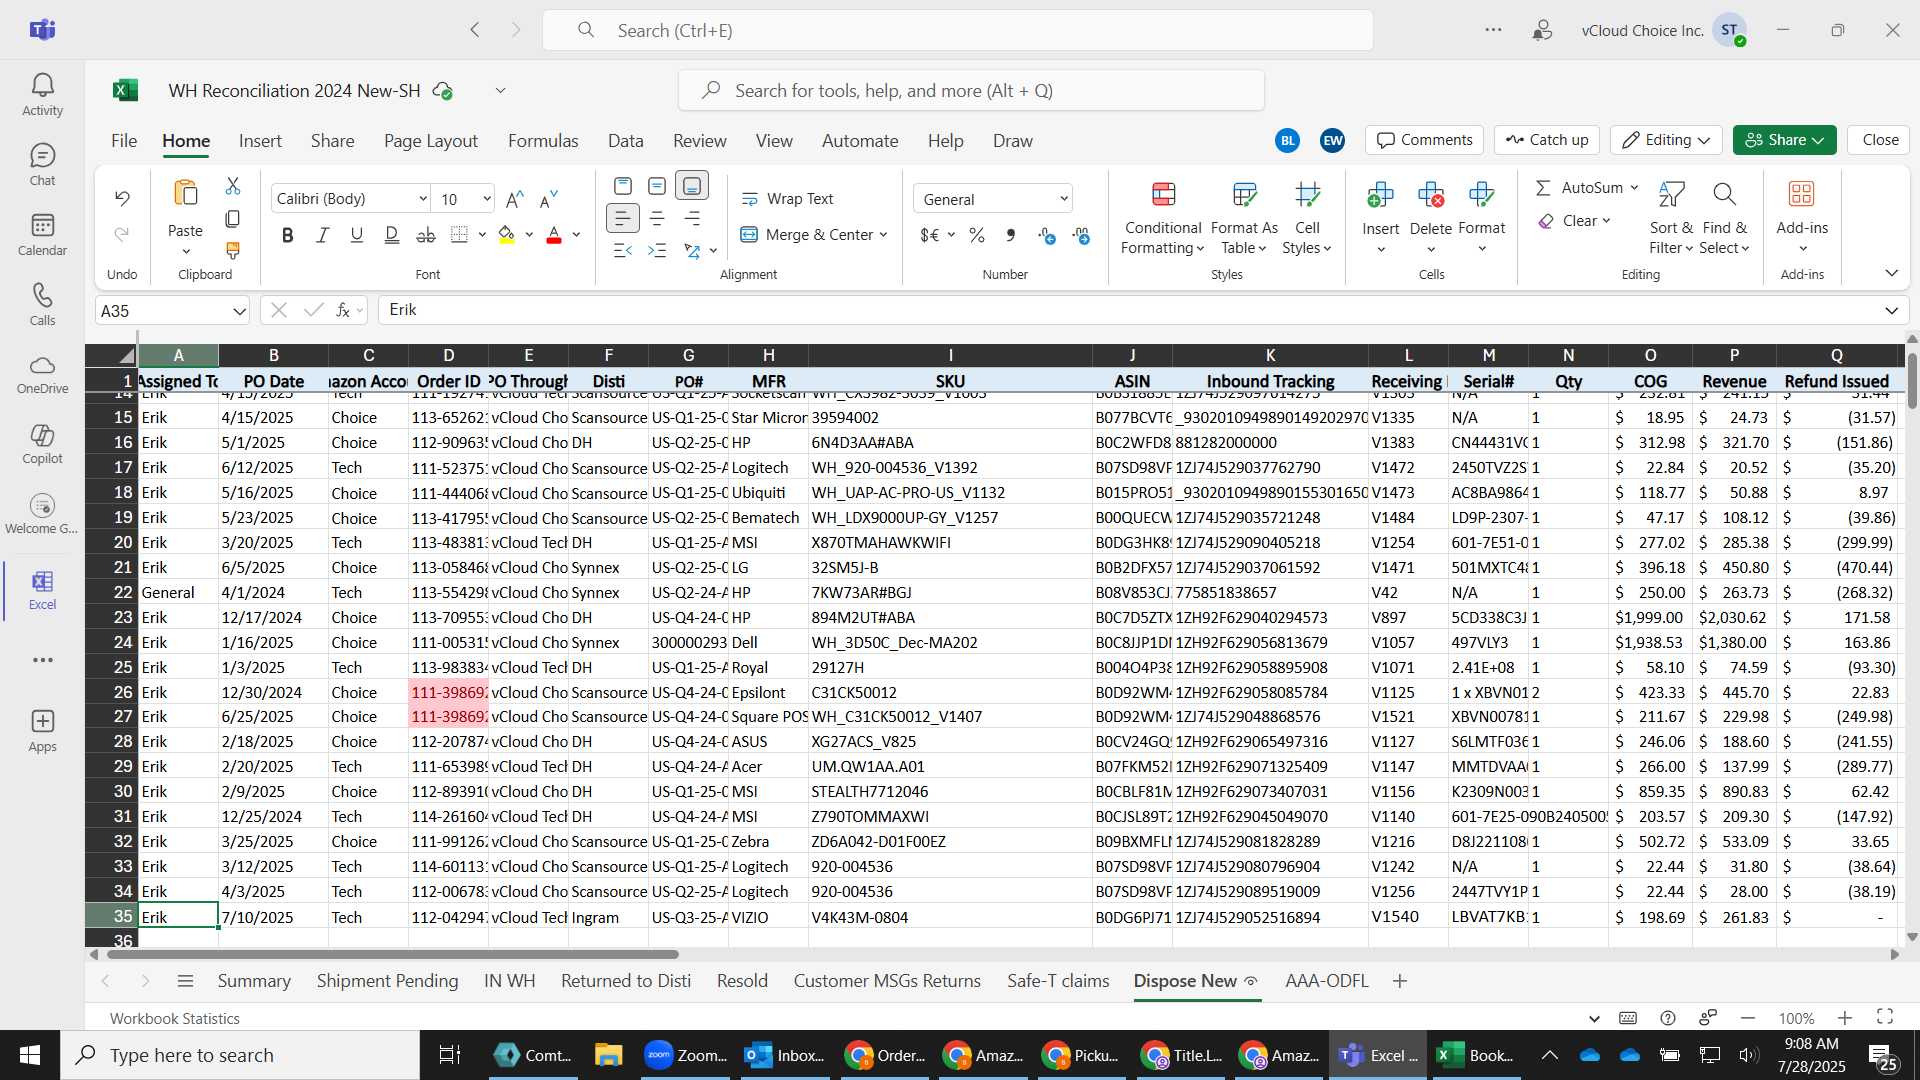Open the File menu
The image size is (1920, 1080).
(124, 141)
